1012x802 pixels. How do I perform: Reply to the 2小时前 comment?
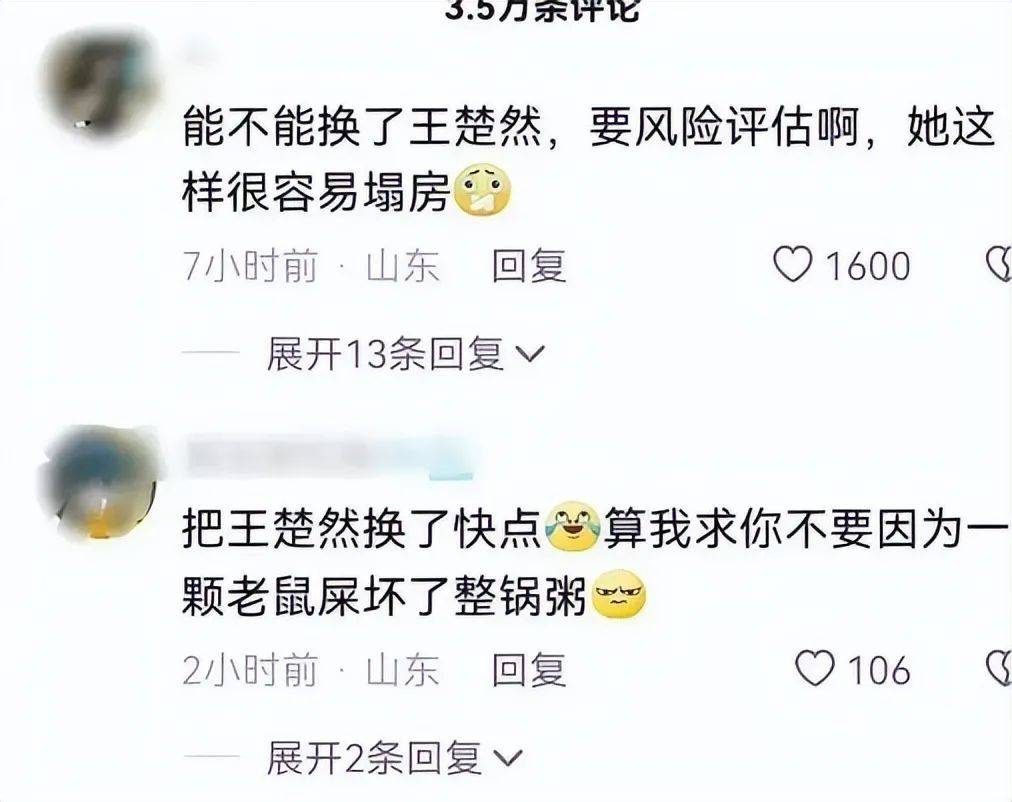[529, 669]
